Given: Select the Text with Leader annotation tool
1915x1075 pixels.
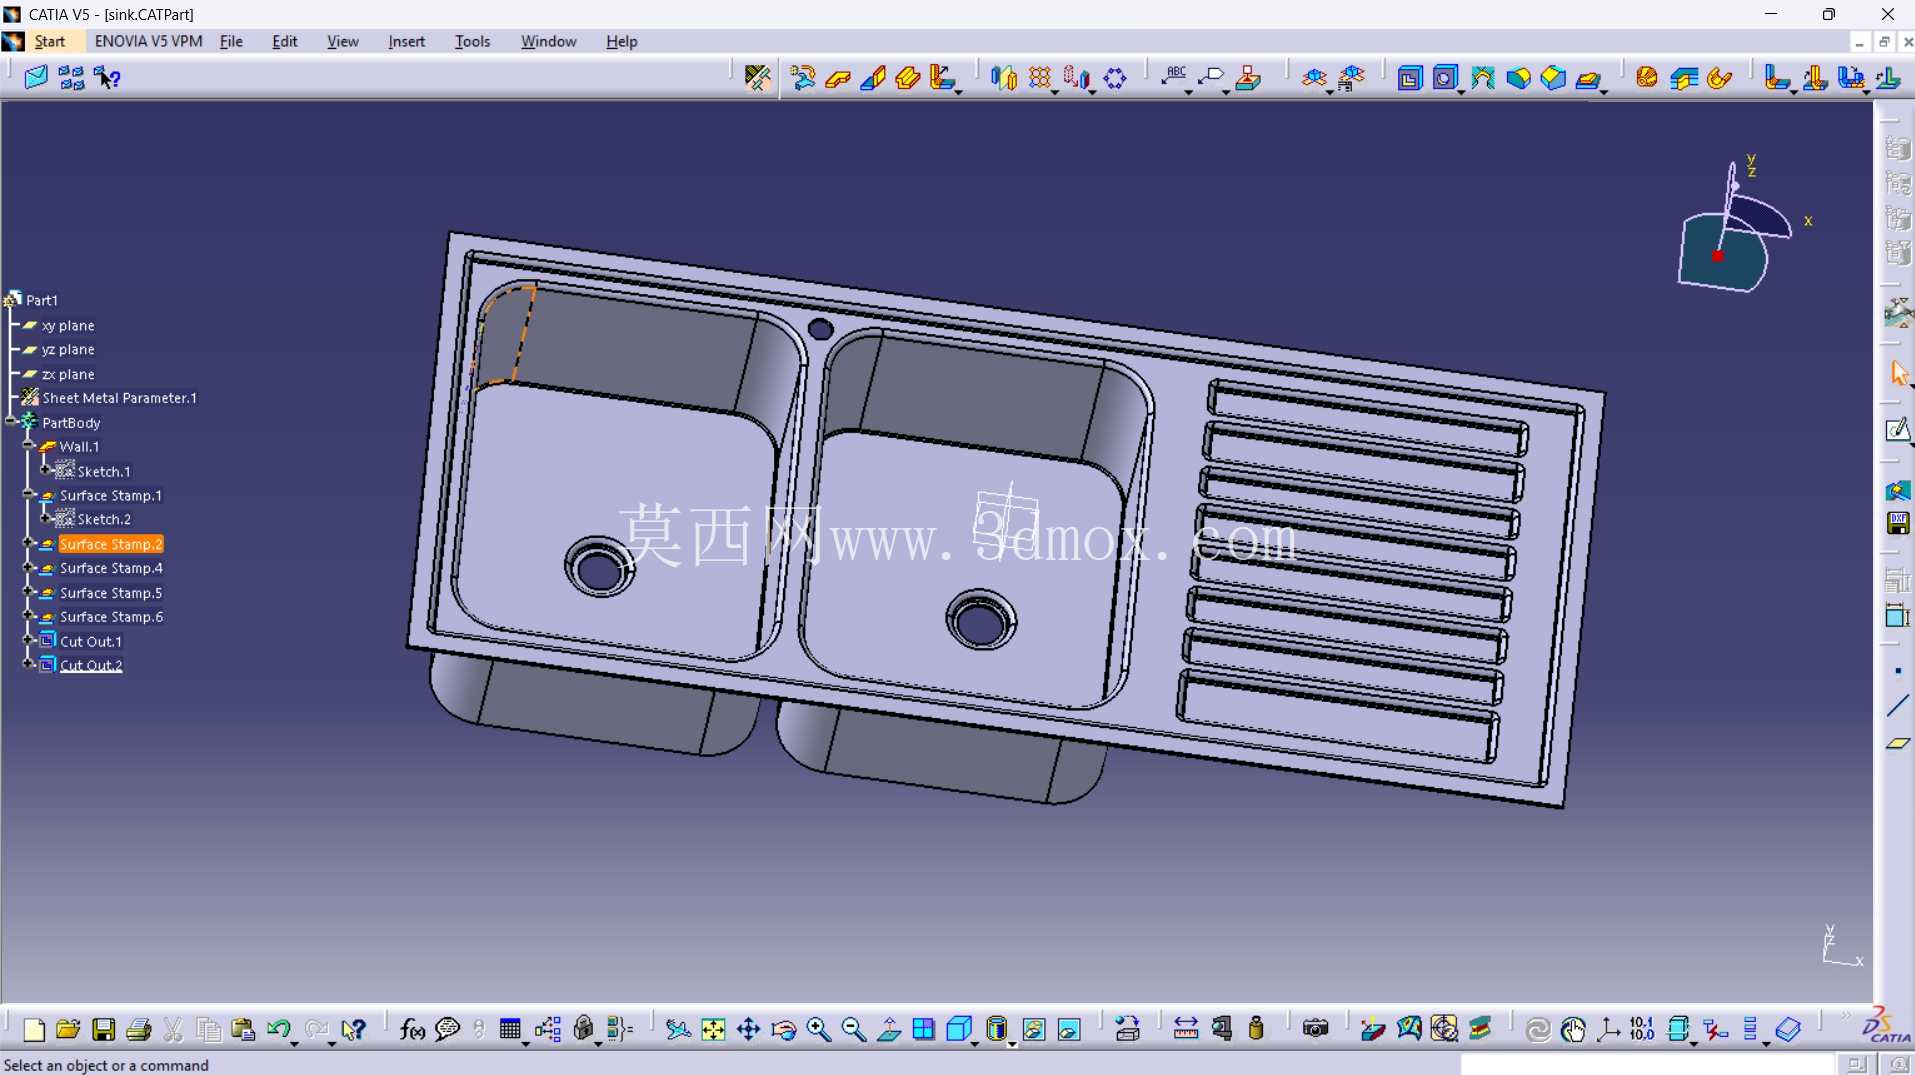Looking at the screenshot, I should coord(1173,78).
